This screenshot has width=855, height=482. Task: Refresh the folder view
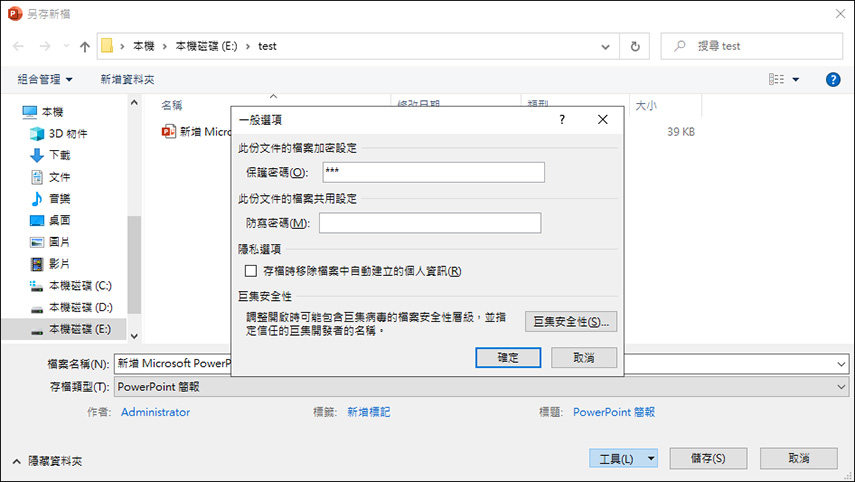tap(635, 46)
